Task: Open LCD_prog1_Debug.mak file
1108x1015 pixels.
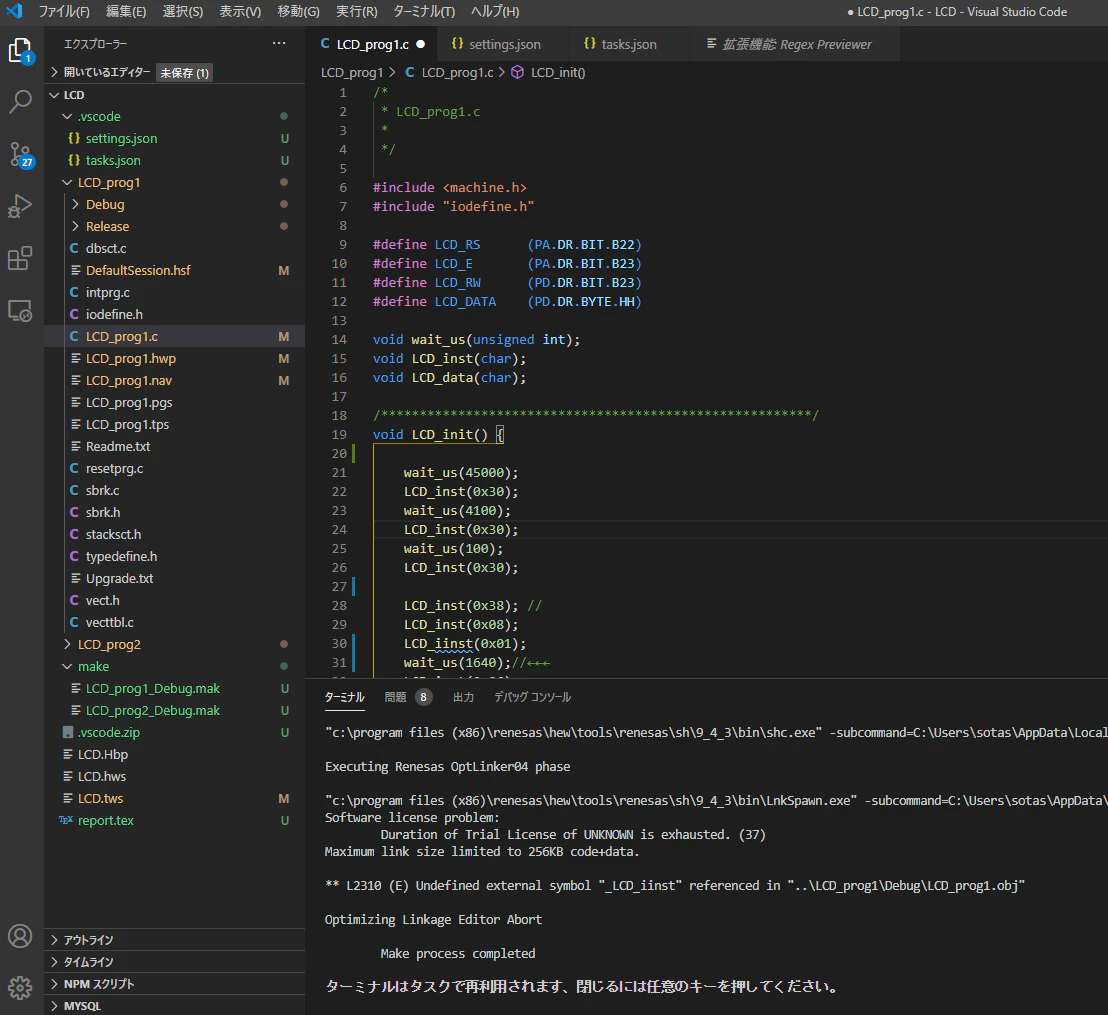Action: (175, 688)
